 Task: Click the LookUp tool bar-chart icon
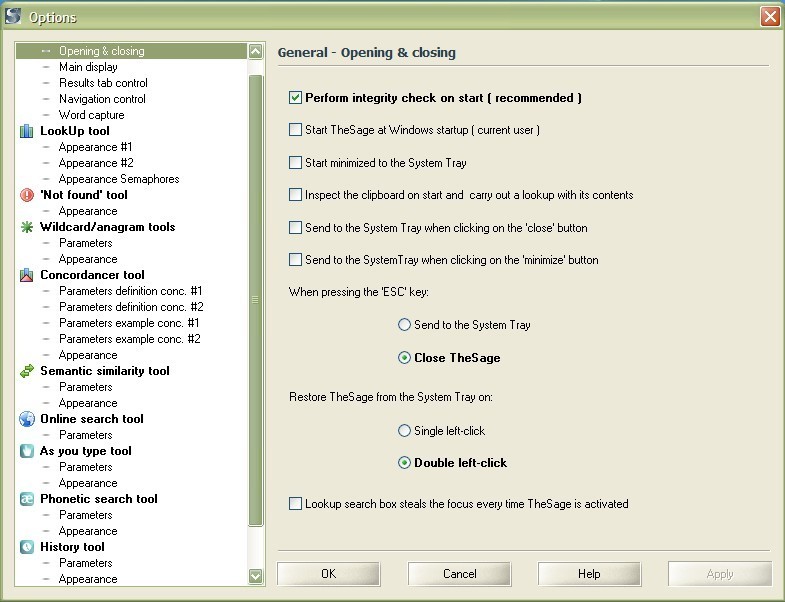[x=27, y=131]
